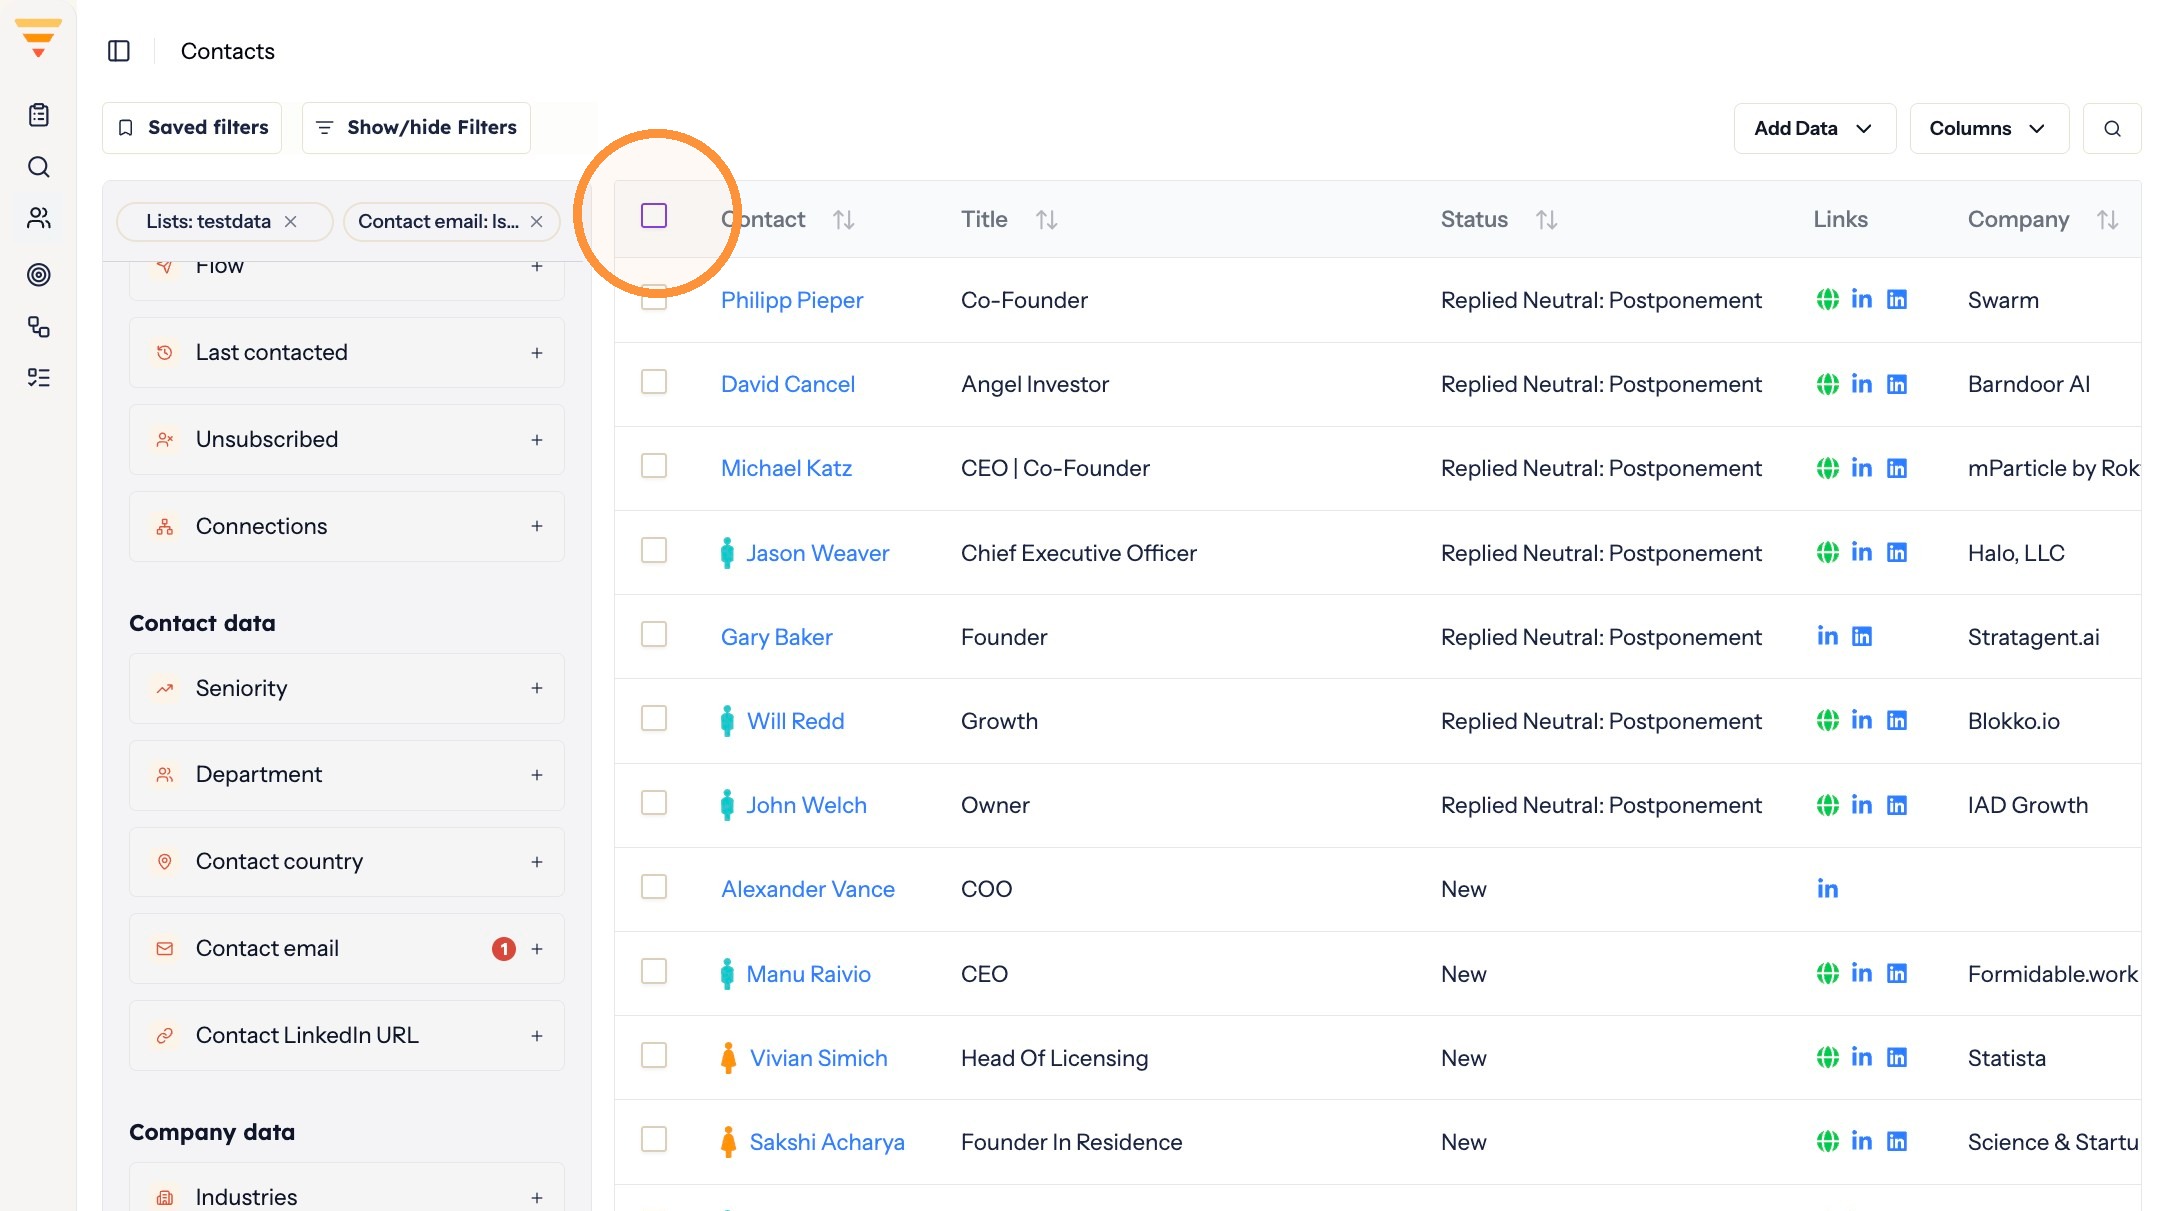Select Alexander Vance's row checkbox

coord(654,887)
